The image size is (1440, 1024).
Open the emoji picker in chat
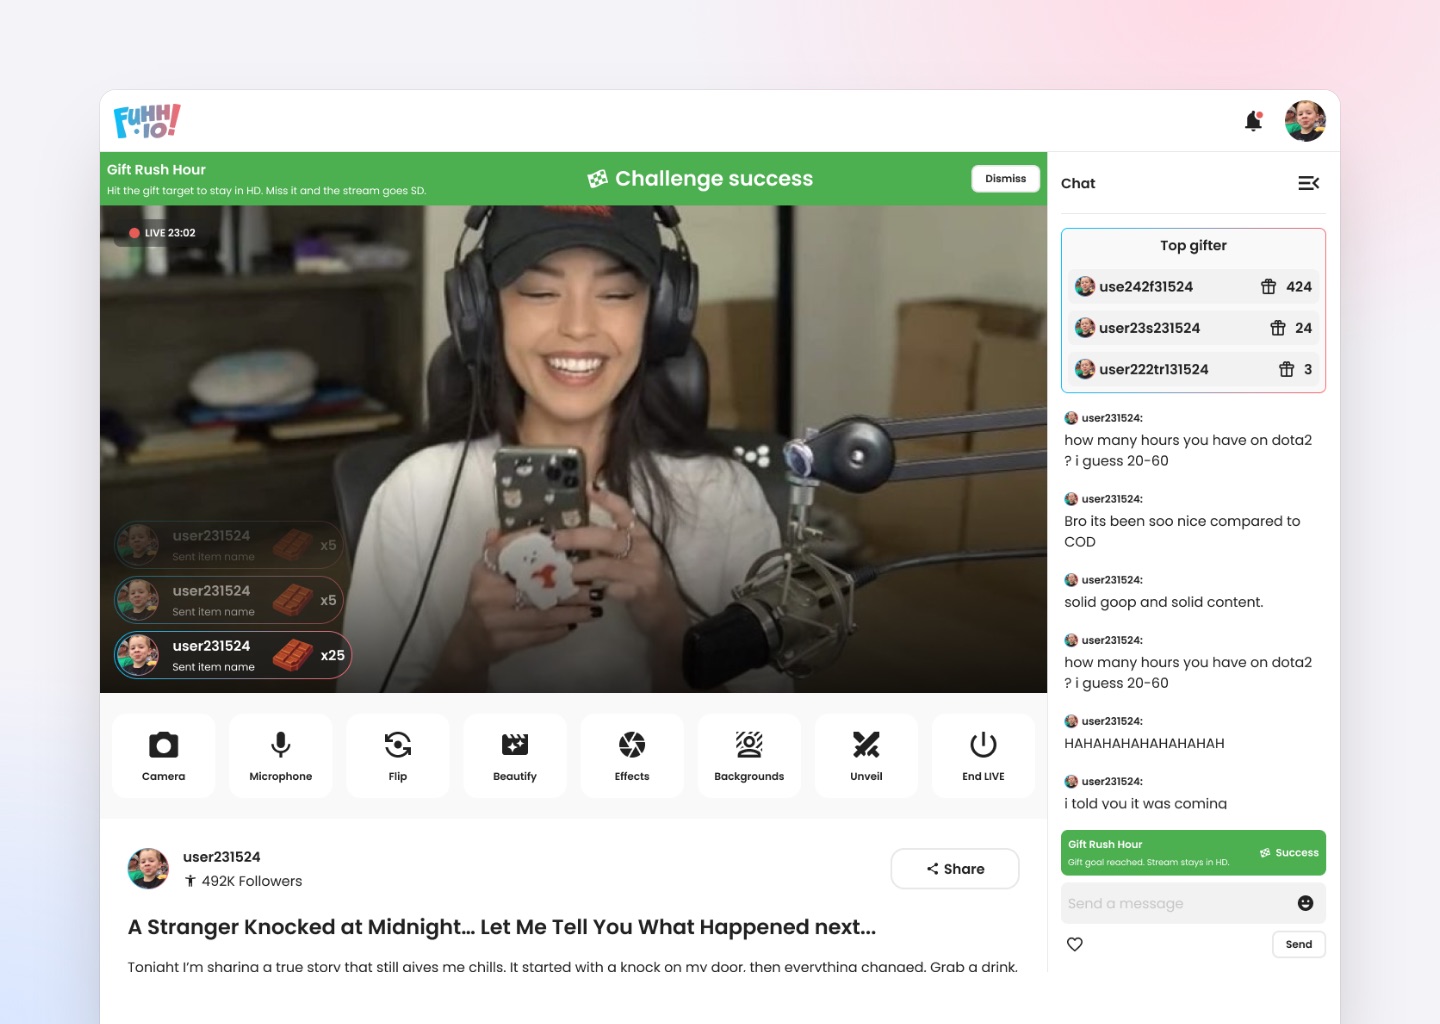[x=1305, y=903]
